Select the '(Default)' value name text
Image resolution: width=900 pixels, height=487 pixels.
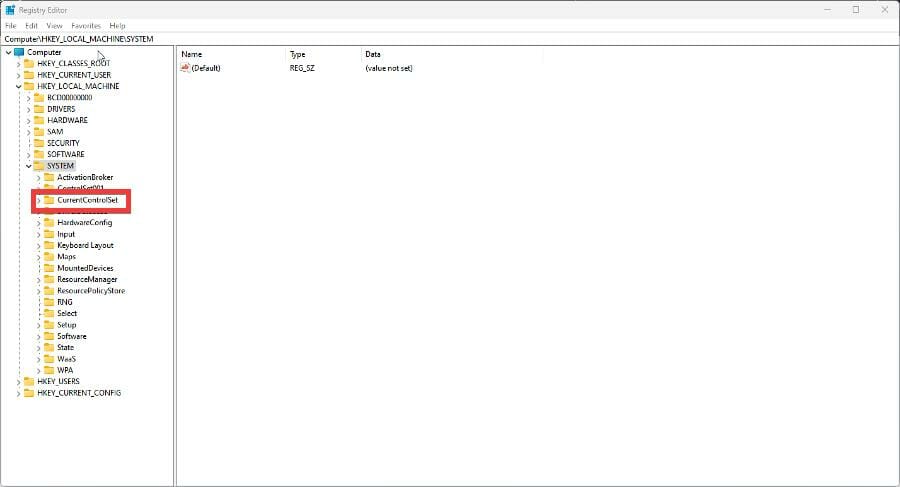tap(206, 68)
